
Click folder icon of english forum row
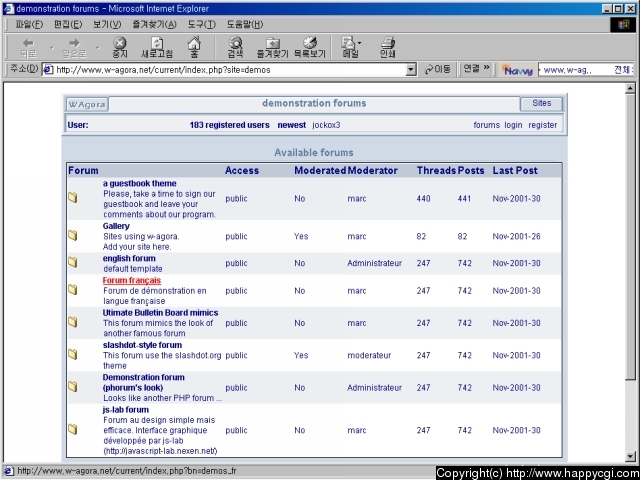[x=73, y=262]
